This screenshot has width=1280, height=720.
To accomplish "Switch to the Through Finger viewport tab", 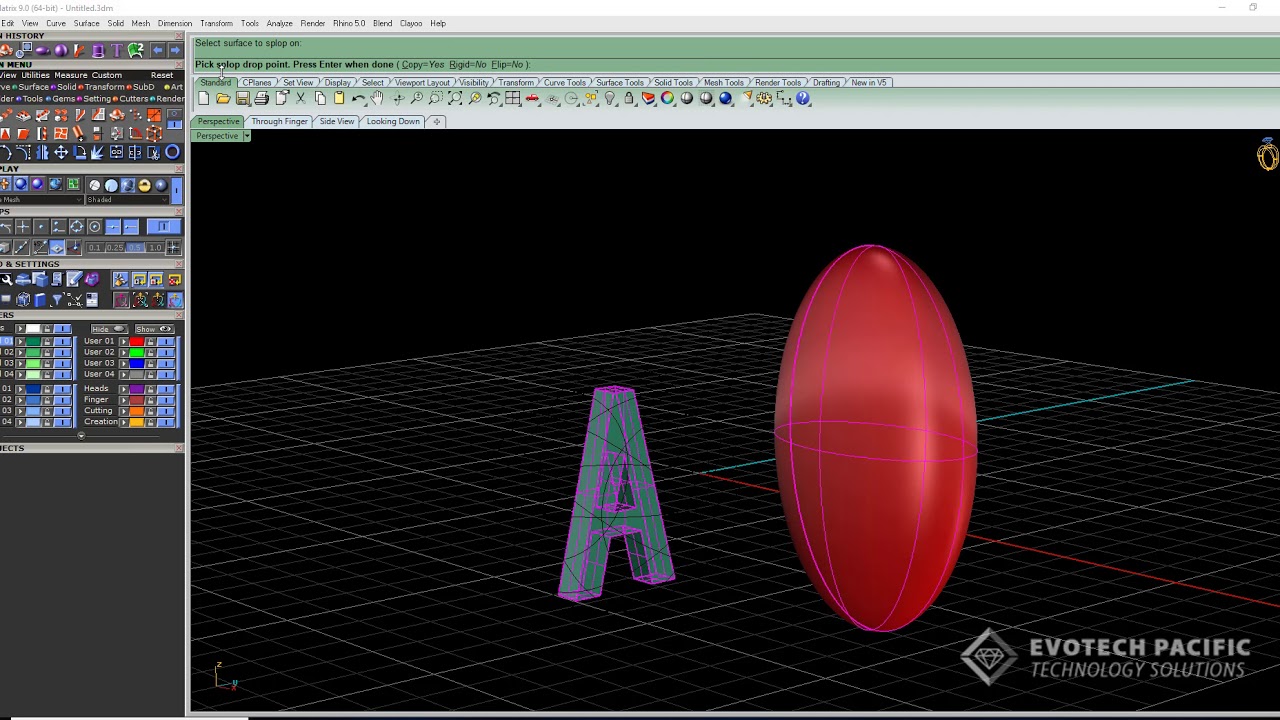I will pos(280,121).
